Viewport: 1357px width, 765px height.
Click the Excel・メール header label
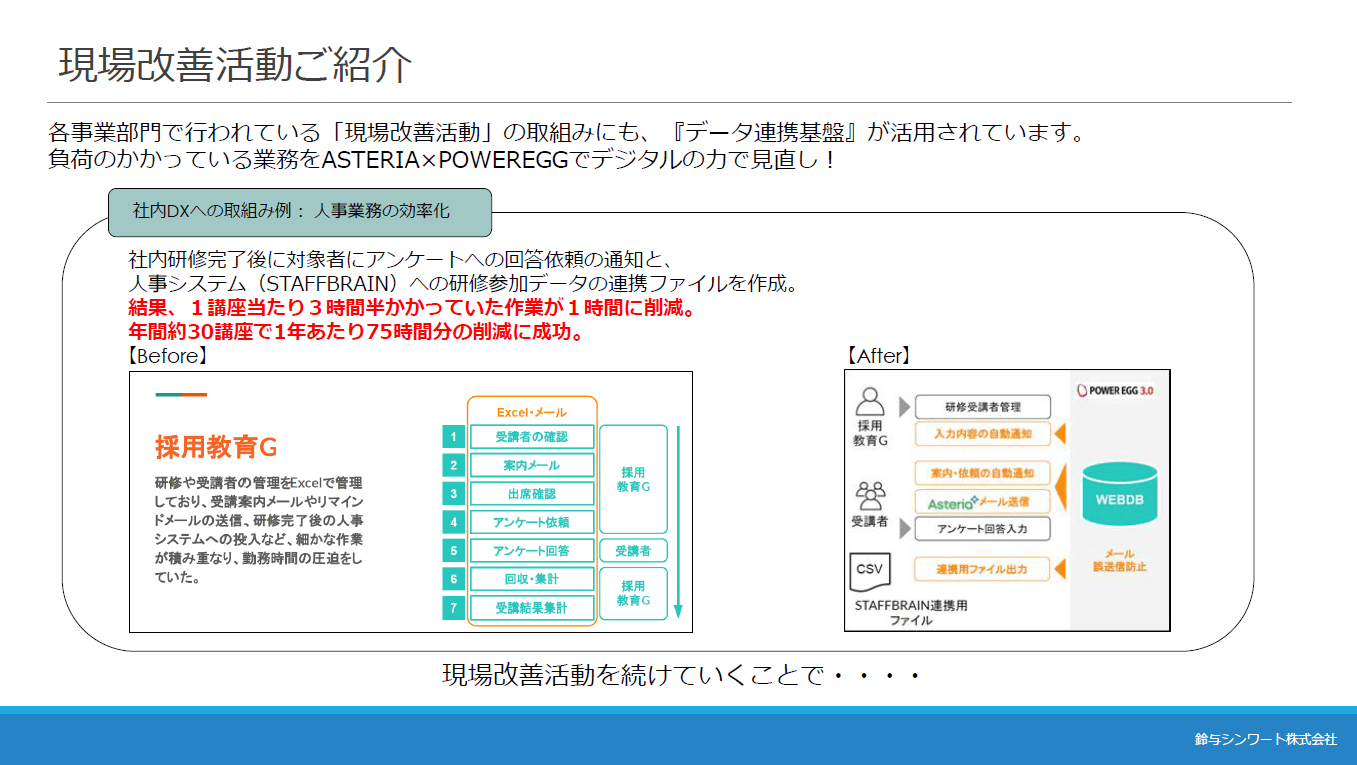point(531,412)
